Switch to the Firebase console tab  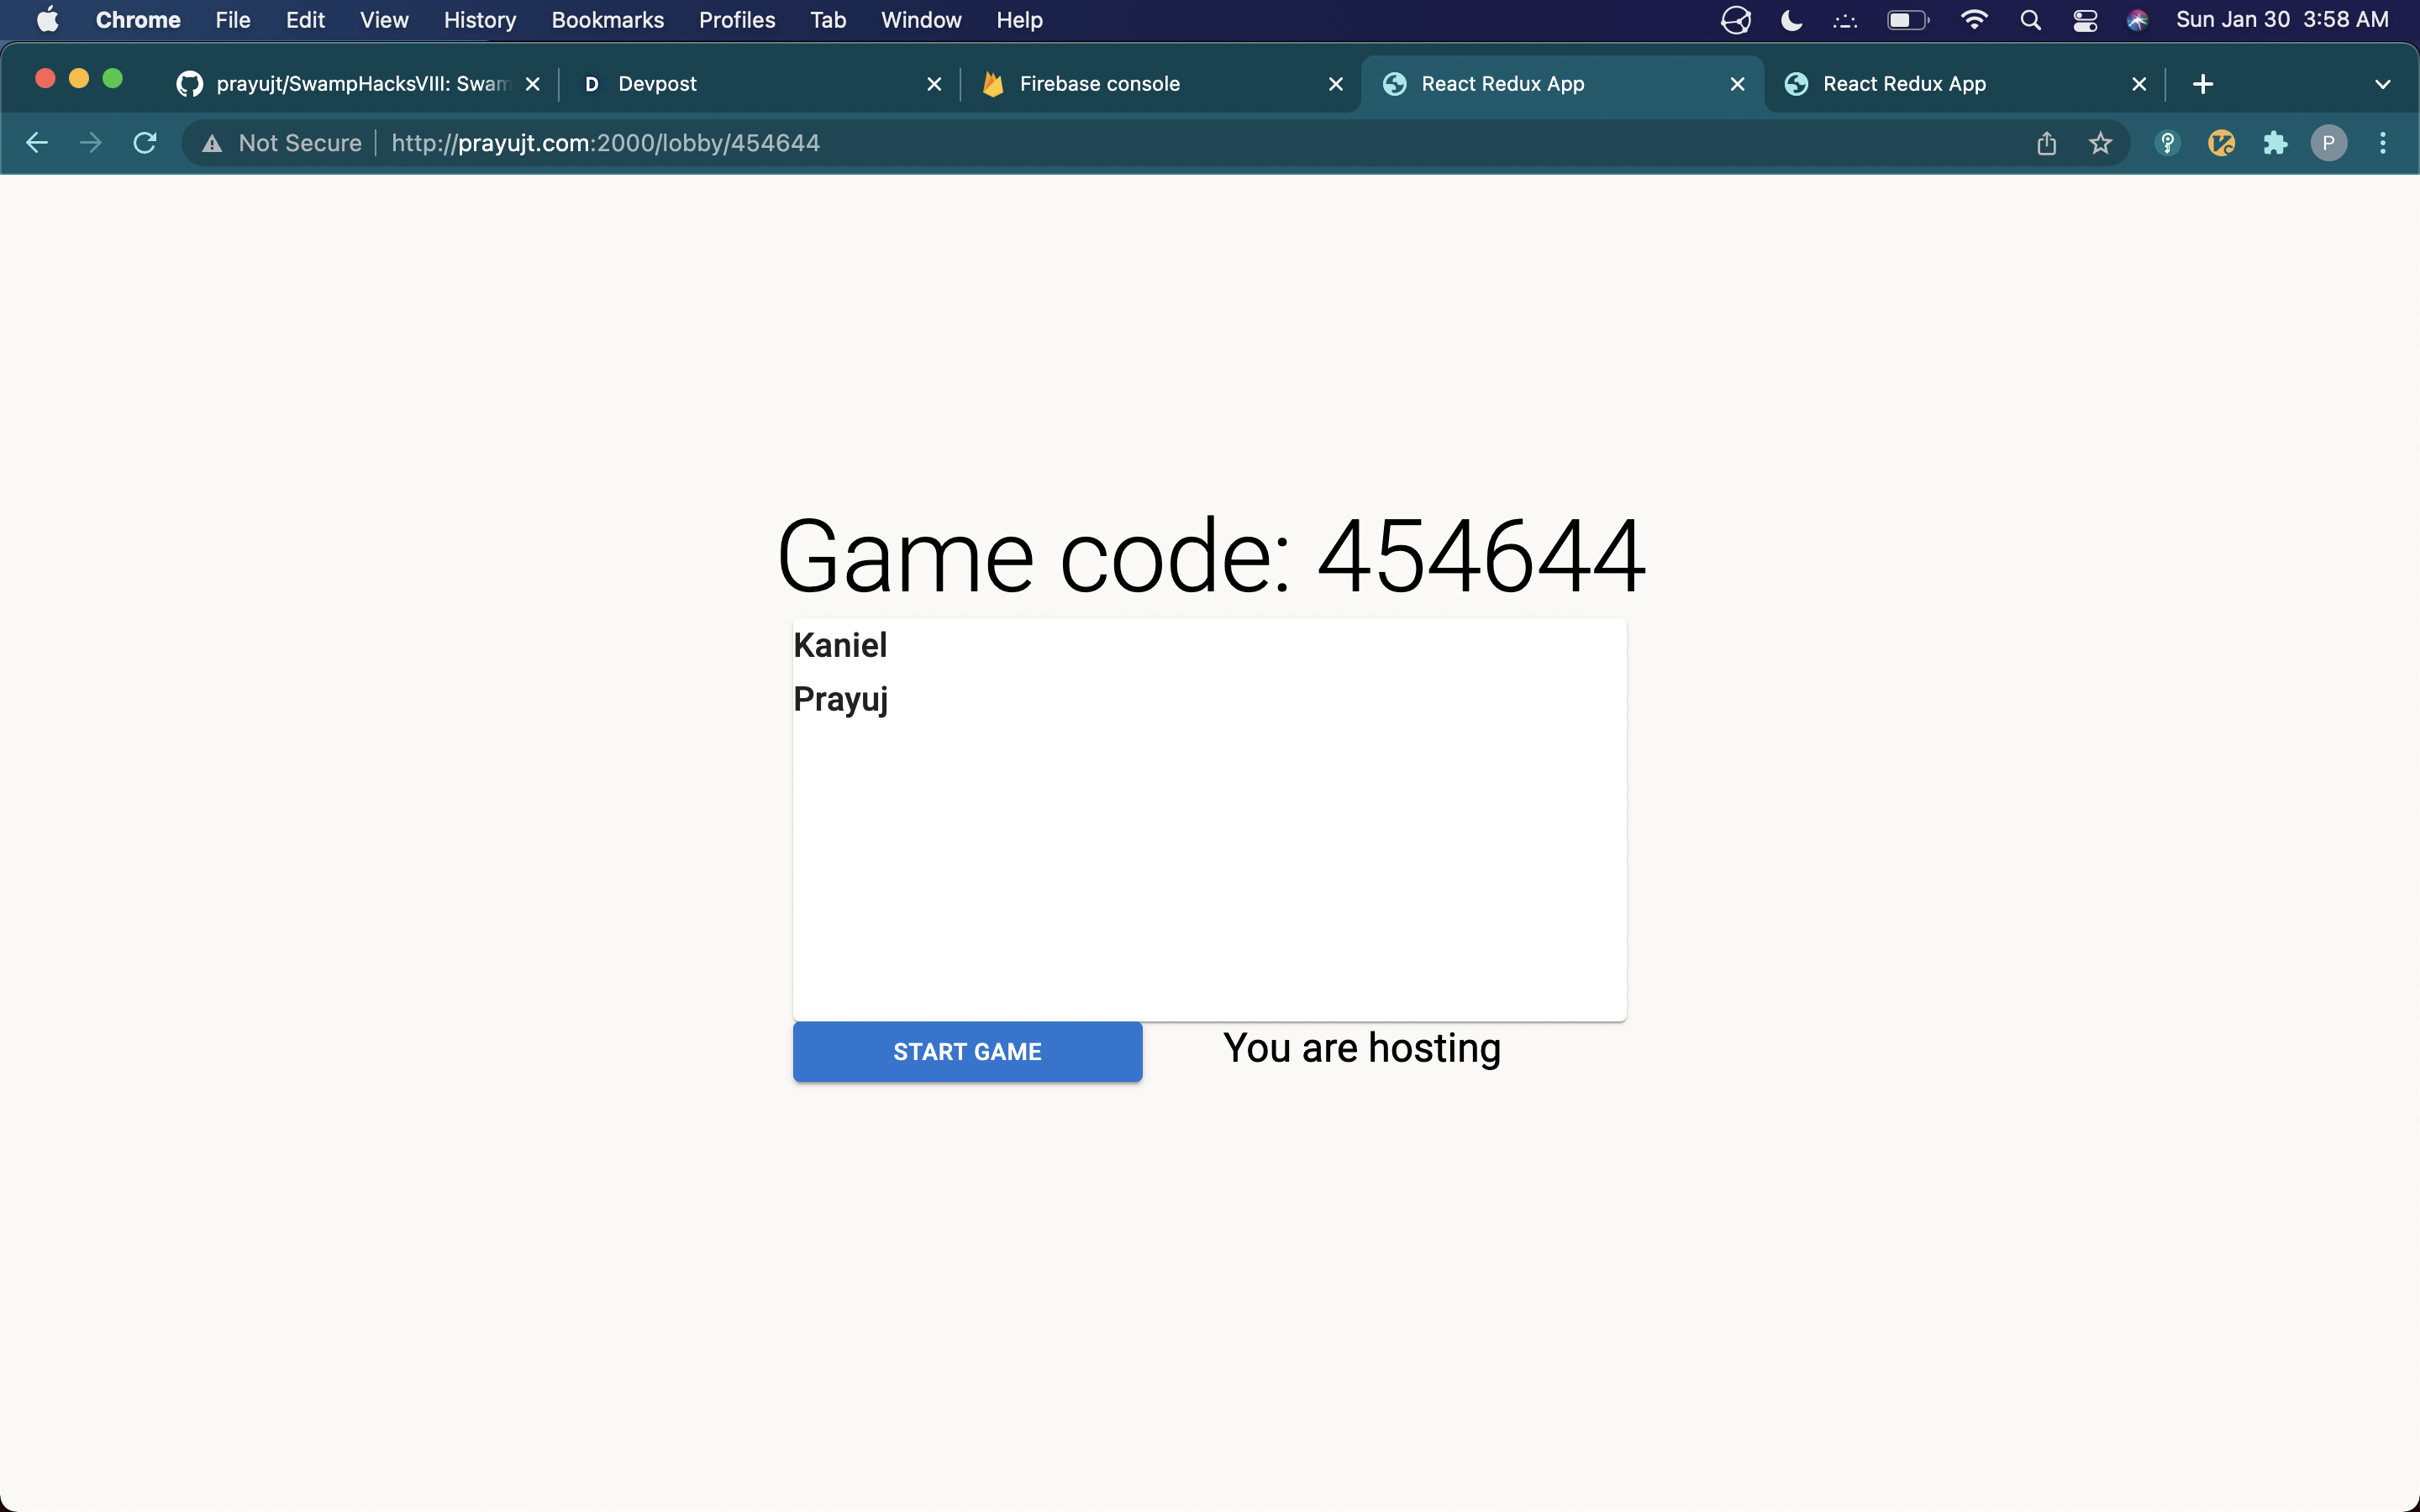1100,84
